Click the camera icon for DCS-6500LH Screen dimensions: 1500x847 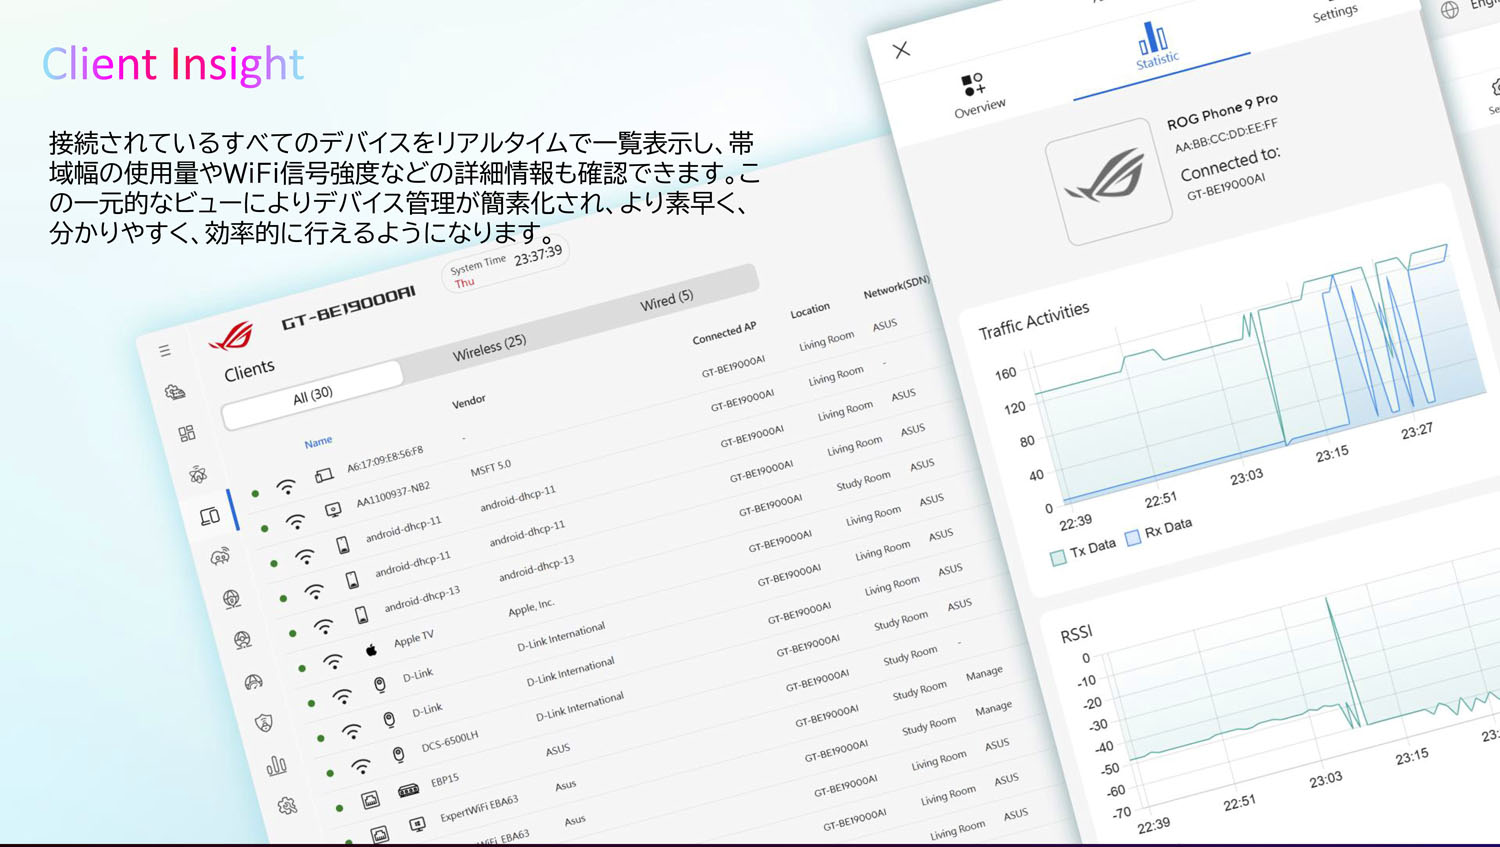coord(398,755)
